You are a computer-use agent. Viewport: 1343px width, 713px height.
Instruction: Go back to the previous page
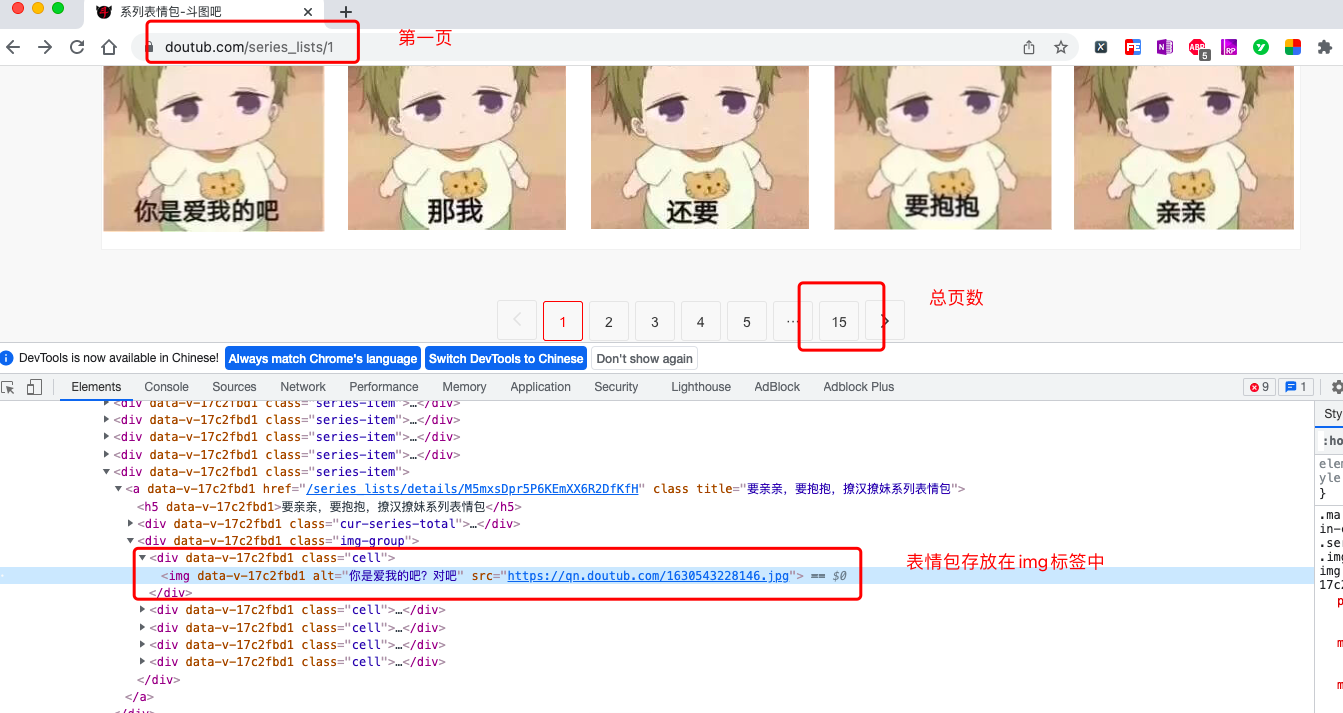13,47
